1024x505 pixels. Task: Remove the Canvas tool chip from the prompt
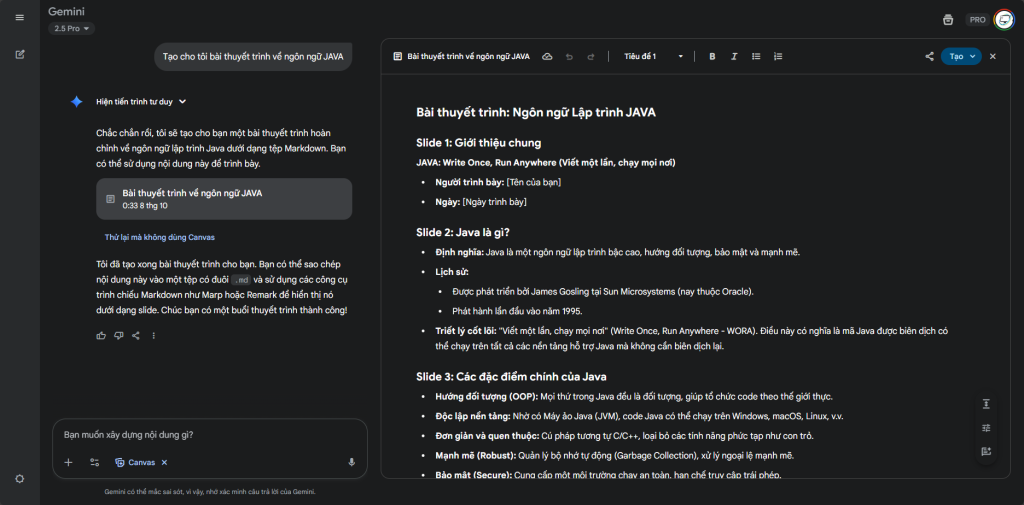(164, 462)
